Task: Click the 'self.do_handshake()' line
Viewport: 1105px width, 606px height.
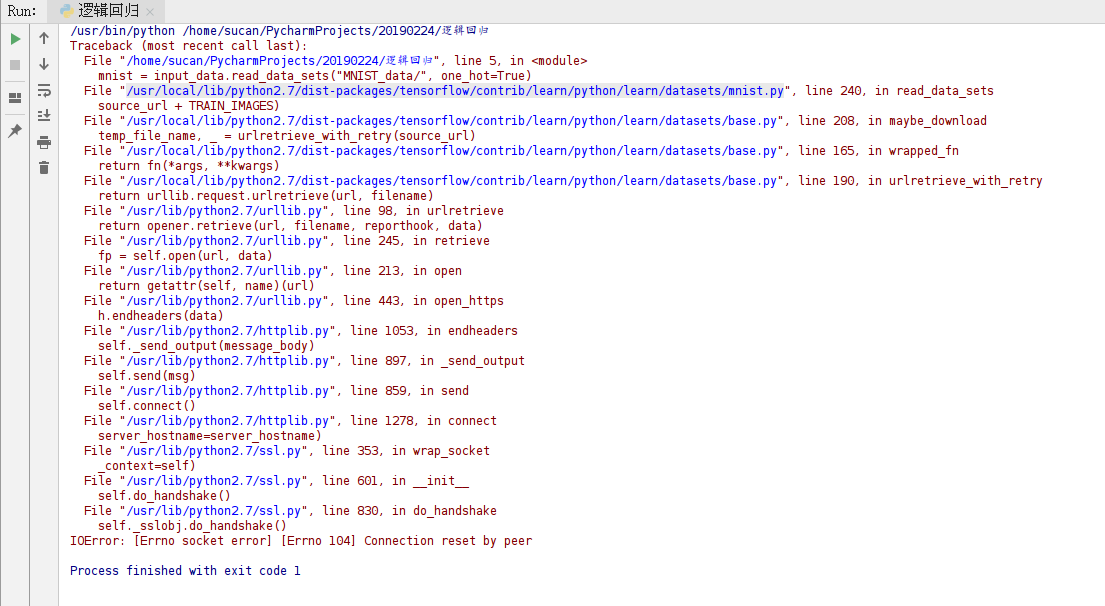Action: [x=164, y=495]
